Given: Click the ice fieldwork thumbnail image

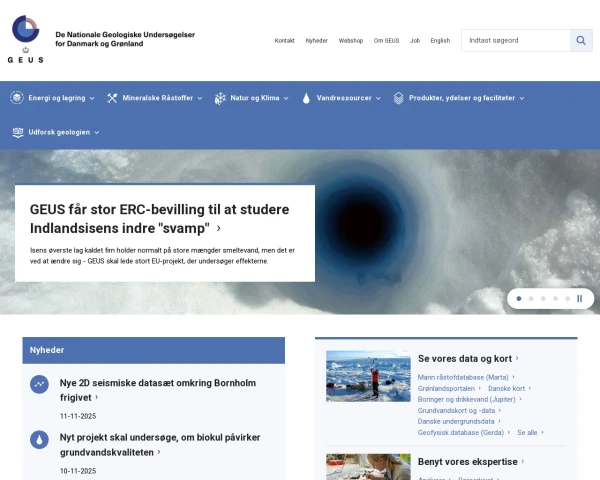Looking at the screenshot, I should click(368, 376).
